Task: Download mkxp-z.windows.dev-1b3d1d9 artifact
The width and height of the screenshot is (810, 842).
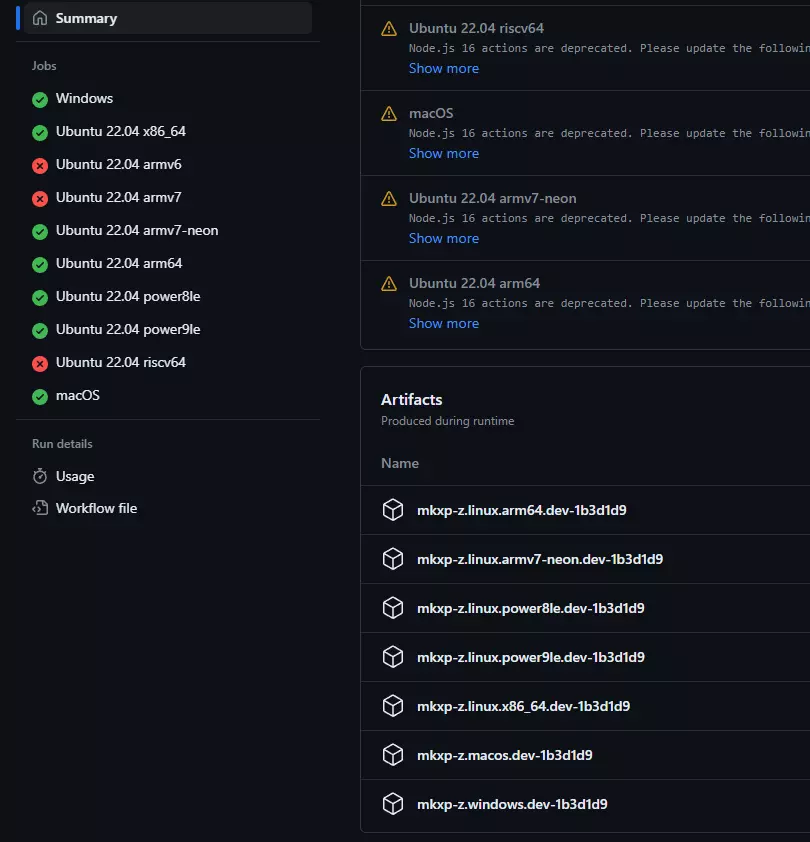Action: (x=512, y=804)
